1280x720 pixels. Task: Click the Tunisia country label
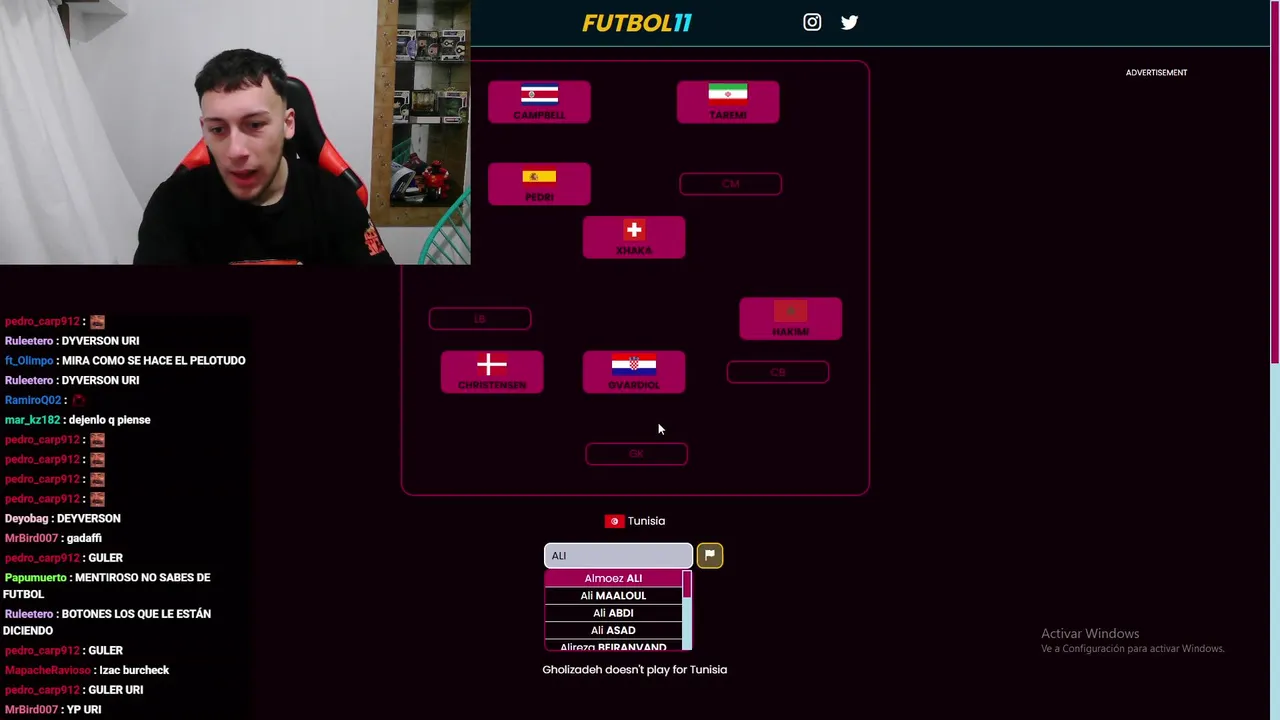point(646,521)
